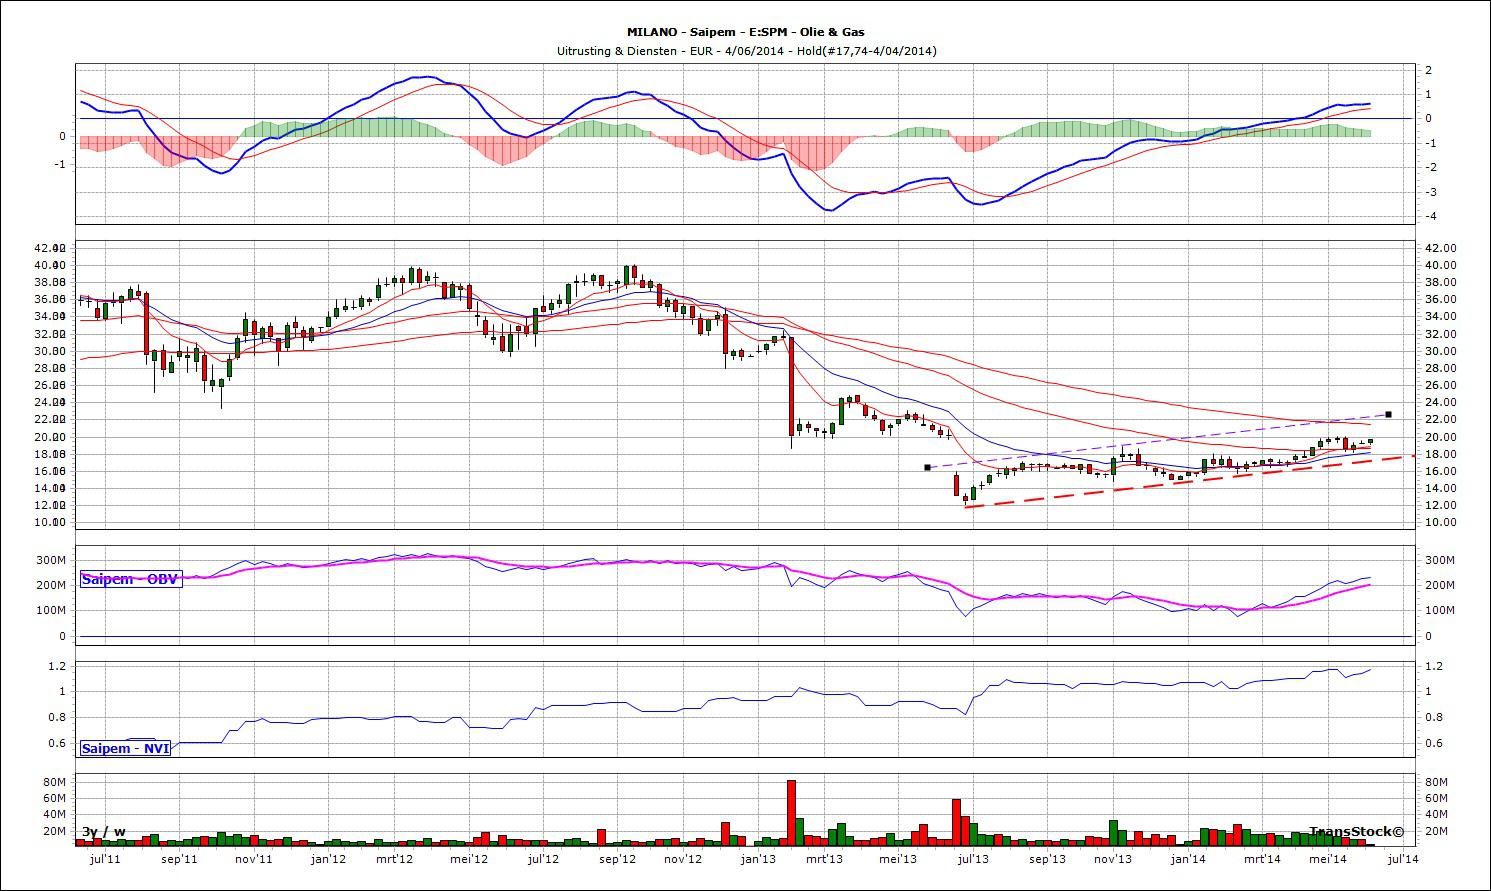This screenshot has width=1491, height=891.
Task: Click the '10.00' price label on the right axis
Action: (1441, 522)
